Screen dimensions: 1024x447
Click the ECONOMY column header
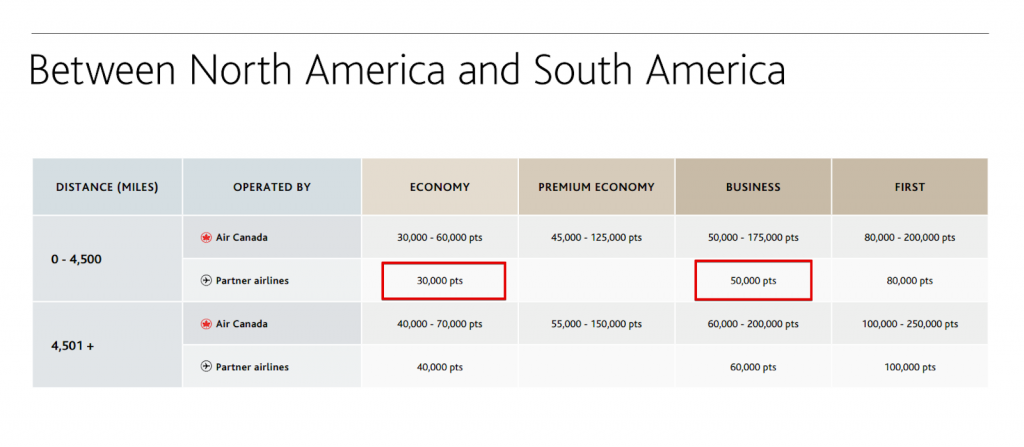pos(440,187)
